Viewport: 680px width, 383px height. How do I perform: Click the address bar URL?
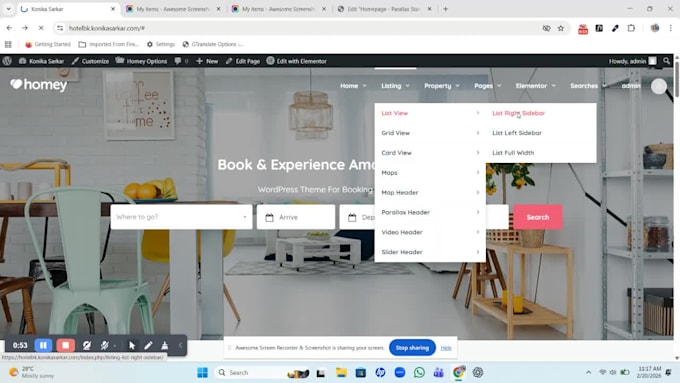click(x=107, y=28)
